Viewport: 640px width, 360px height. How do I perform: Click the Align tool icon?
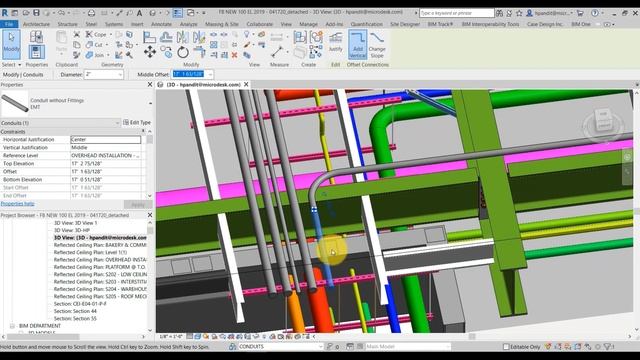149,37
